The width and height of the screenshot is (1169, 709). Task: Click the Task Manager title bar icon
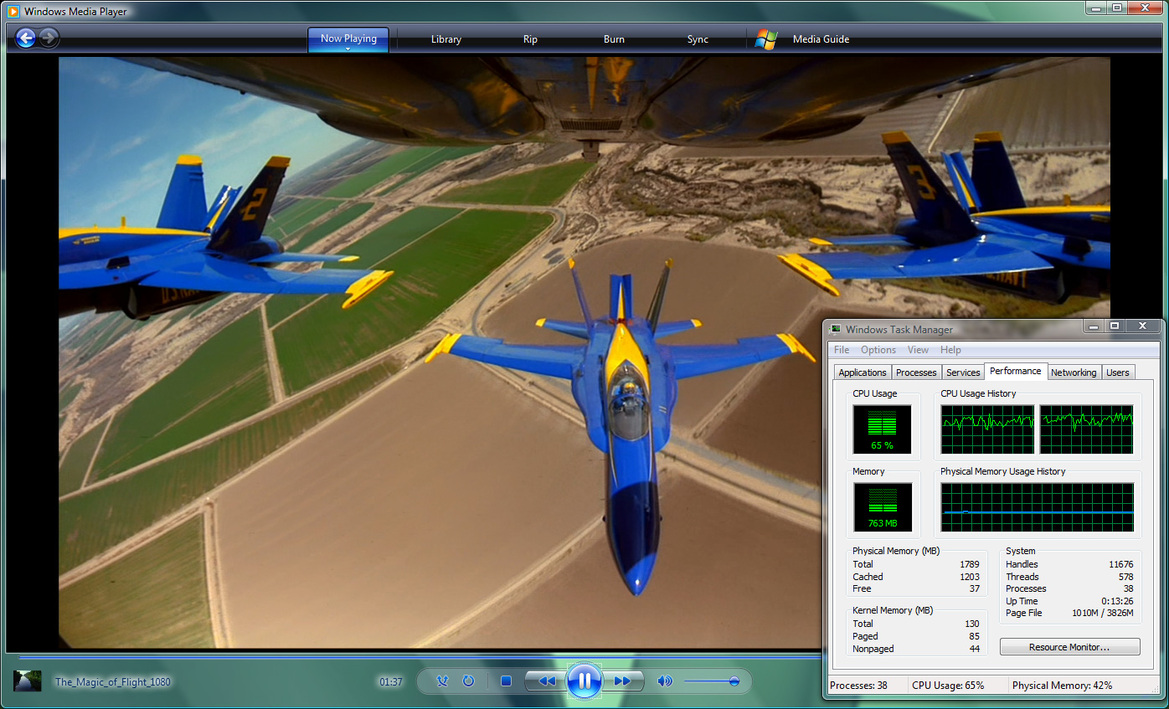click(836, 329)
